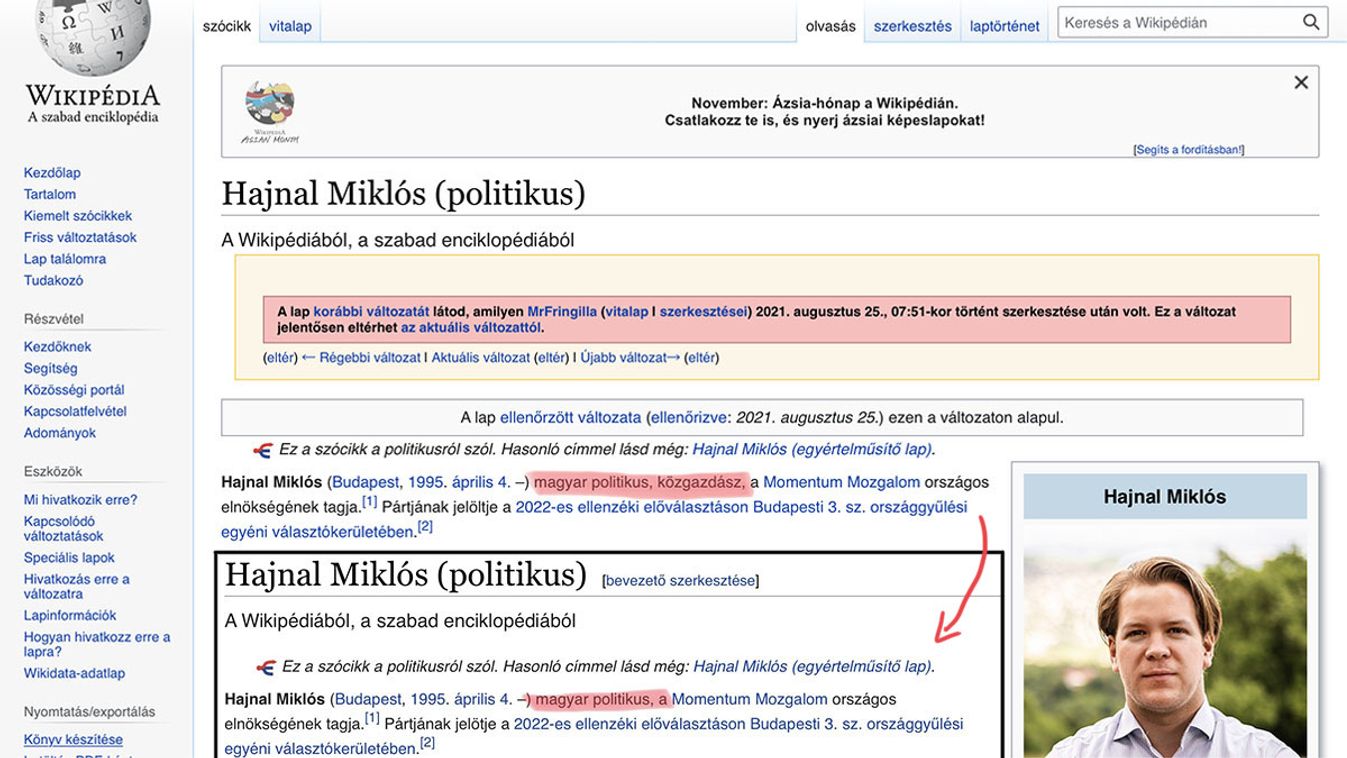This screenshot has height=758, width=1347.
Task: Open the szócikk tab
Action: click(227, 26)
